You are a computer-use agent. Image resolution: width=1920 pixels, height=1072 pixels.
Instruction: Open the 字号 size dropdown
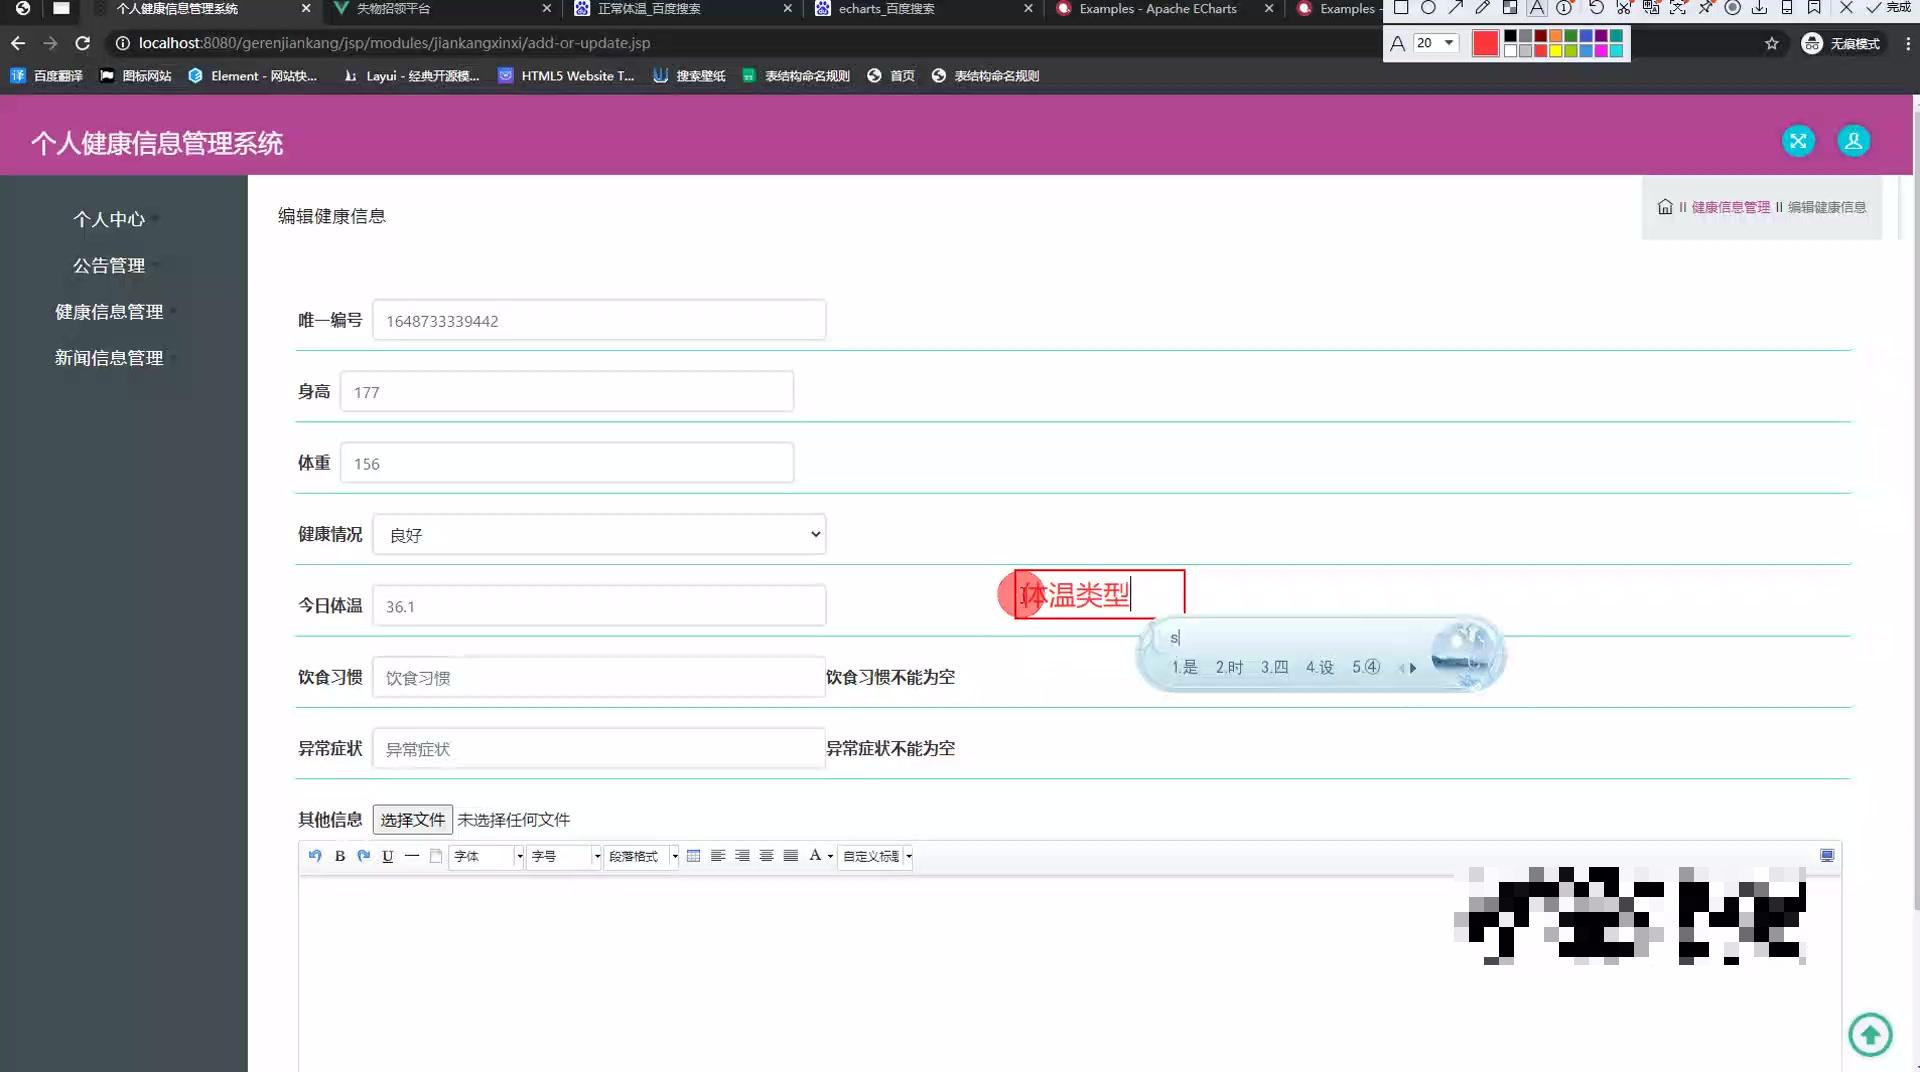564,856
